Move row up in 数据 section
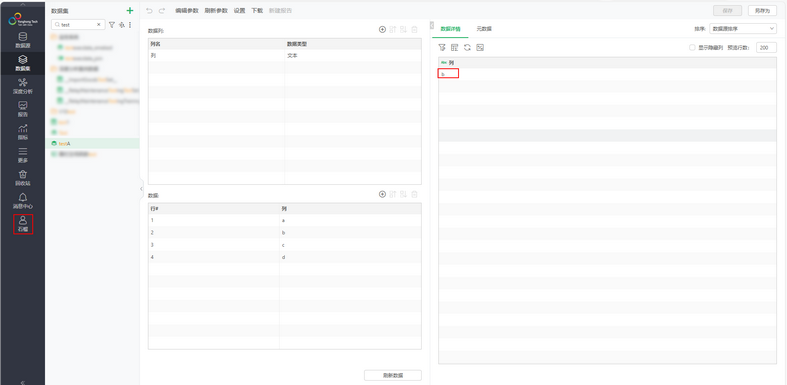This screenshot has width=787, height=385. click(393, 194)
